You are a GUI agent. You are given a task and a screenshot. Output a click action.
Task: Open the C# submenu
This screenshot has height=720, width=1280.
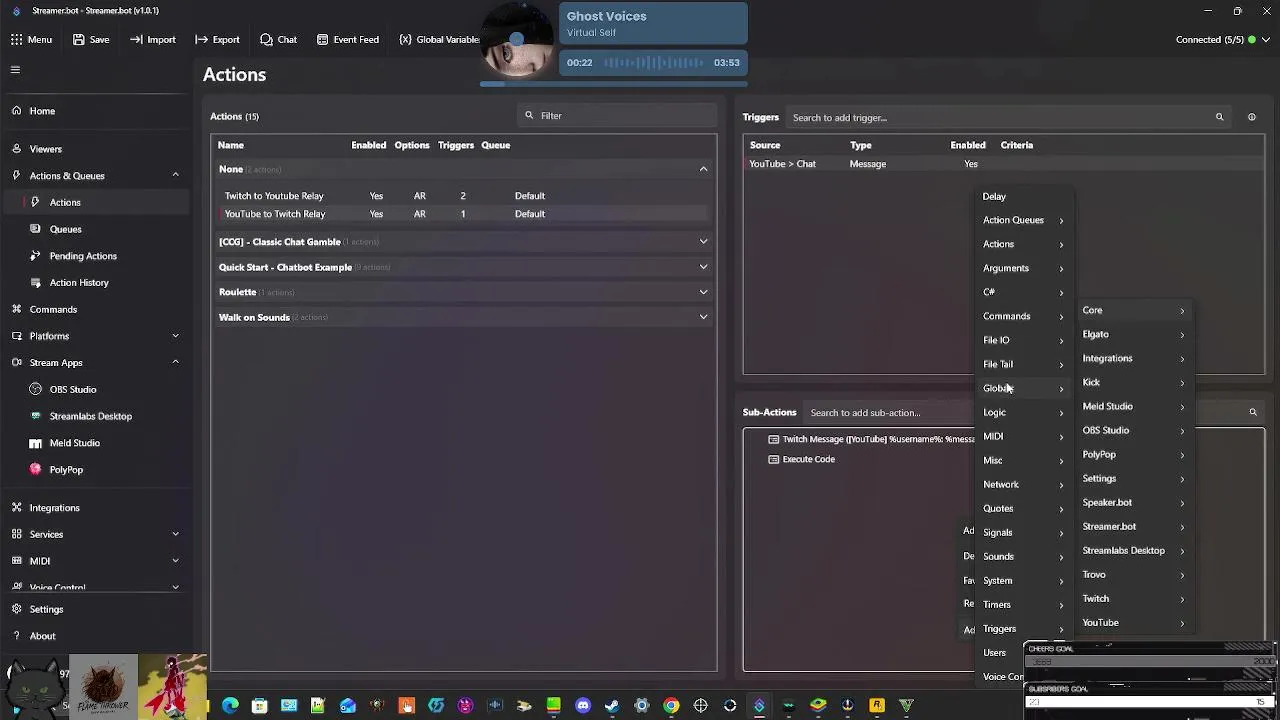1024,292
